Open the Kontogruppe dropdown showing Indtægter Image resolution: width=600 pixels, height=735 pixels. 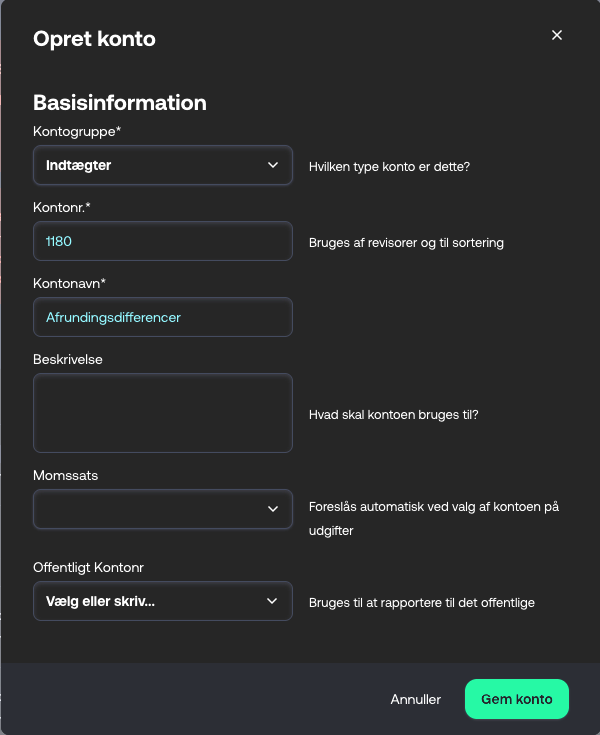163,165
